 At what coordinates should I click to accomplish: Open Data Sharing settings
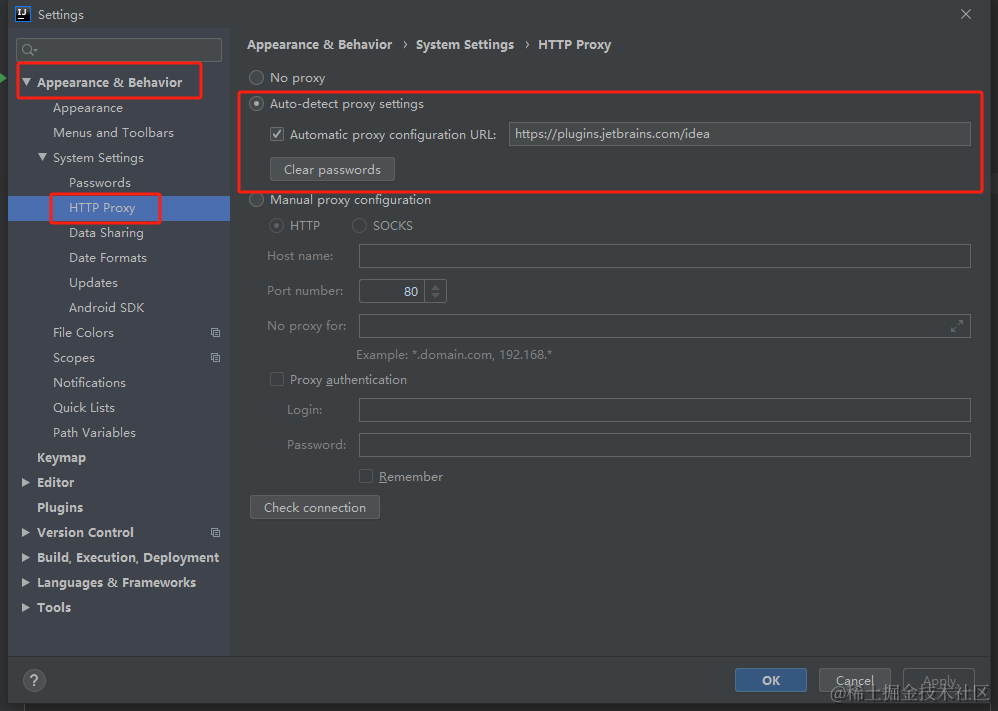click(106, 232)
